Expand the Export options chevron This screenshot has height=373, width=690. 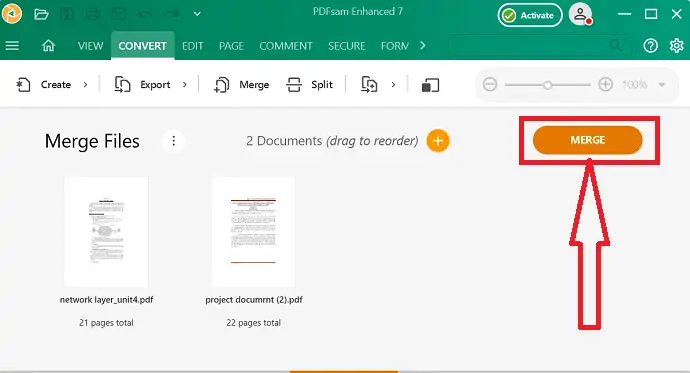pyautogui.click(x=185, y=84)
